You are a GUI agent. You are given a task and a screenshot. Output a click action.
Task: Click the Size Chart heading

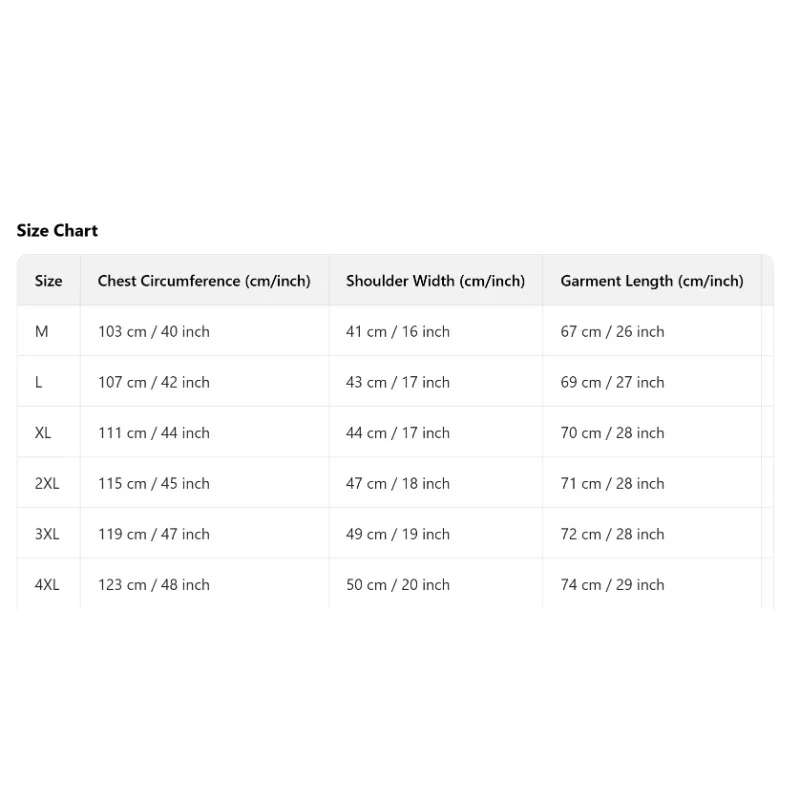coord(57,230)
